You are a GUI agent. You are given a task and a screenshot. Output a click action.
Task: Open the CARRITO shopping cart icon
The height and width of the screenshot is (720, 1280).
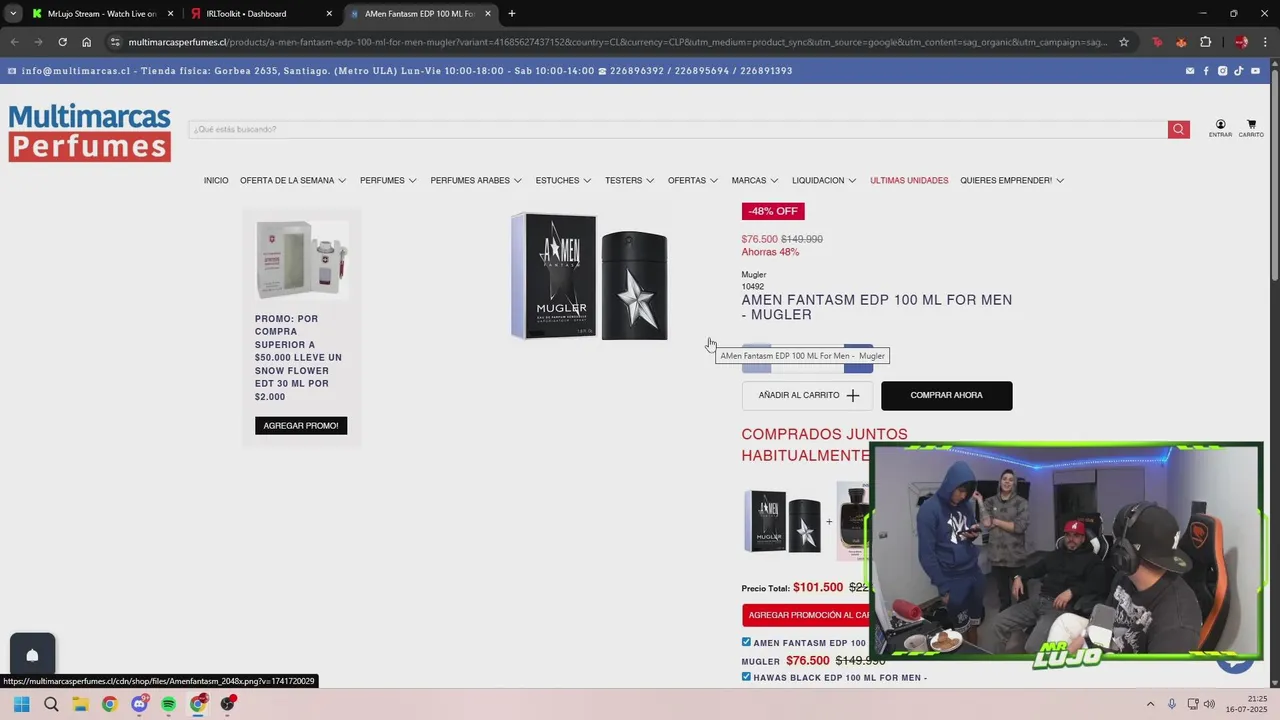tap(1251, 129)
